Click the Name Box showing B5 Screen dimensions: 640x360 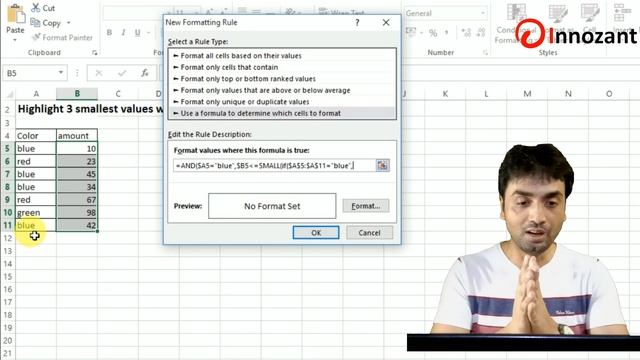coord(30,73)
